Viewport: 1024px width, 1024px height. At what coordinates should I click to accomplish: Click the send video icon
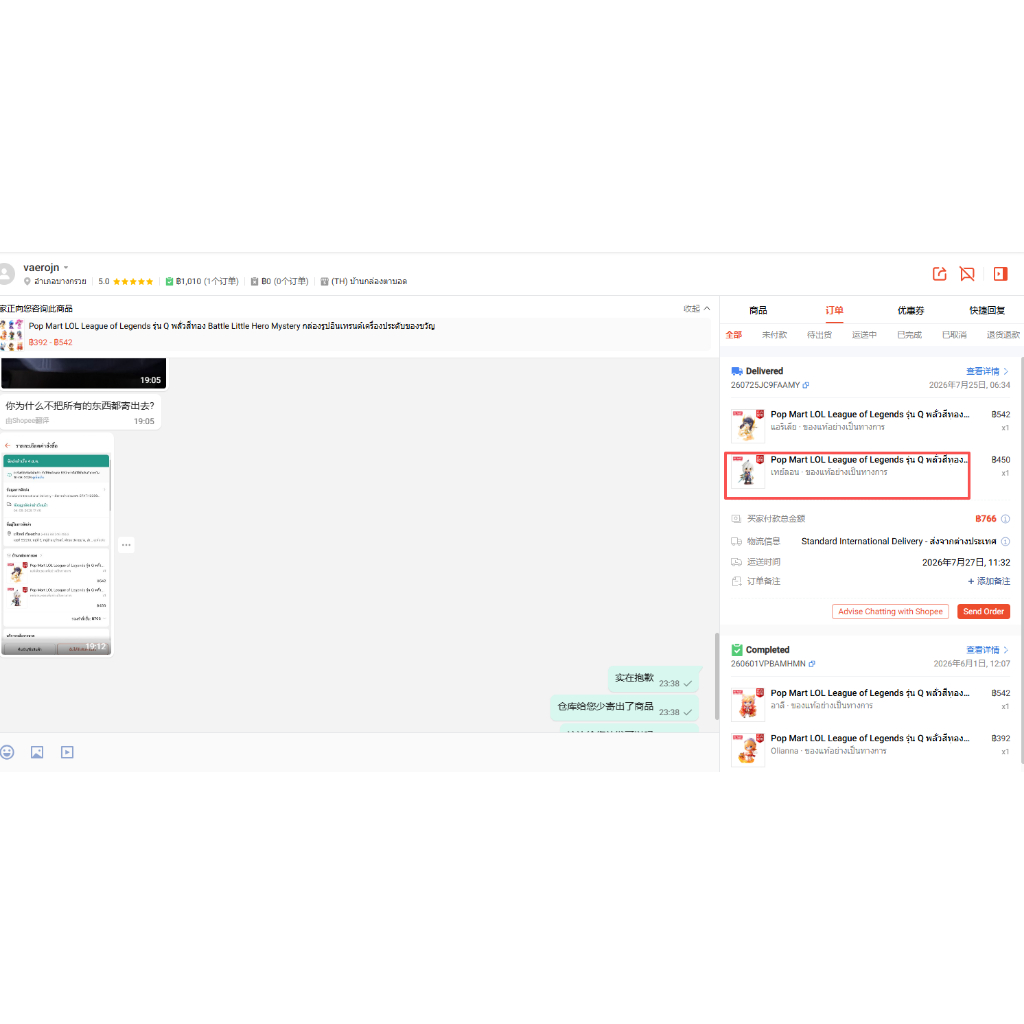click(67, 752)
